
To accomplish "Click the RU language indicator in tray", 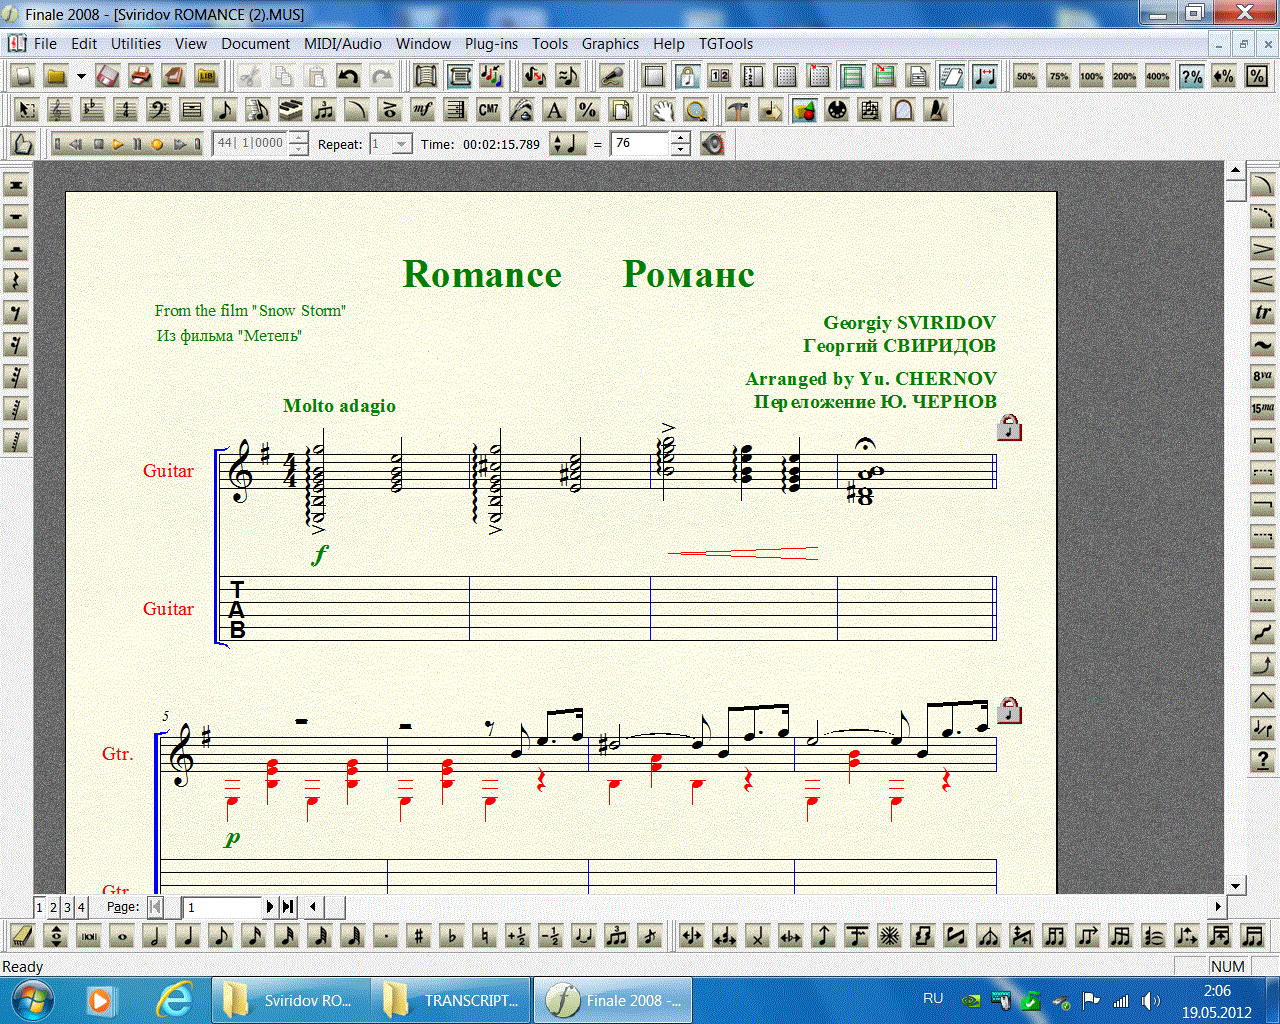I will point(933,998).
